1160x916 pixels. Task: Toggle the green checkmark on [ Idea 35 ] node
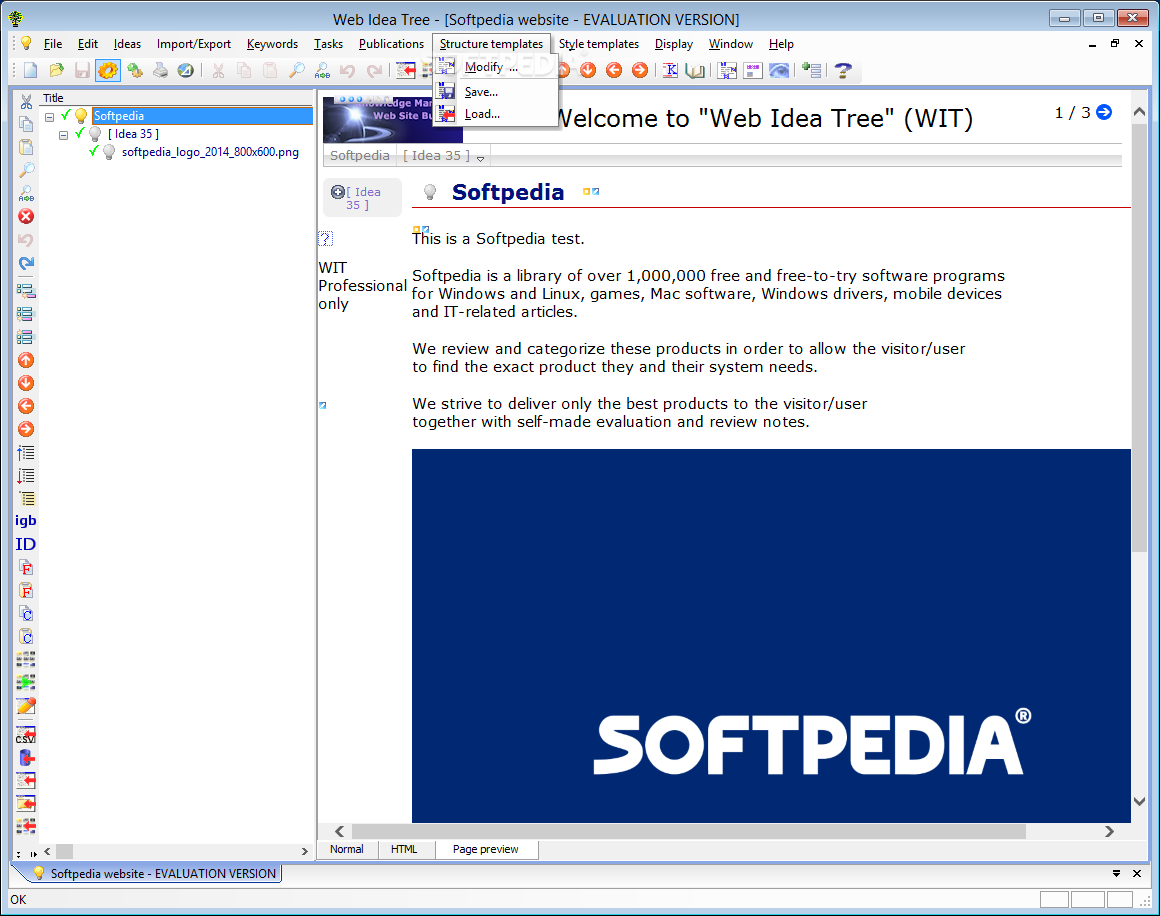coord(80,133)
